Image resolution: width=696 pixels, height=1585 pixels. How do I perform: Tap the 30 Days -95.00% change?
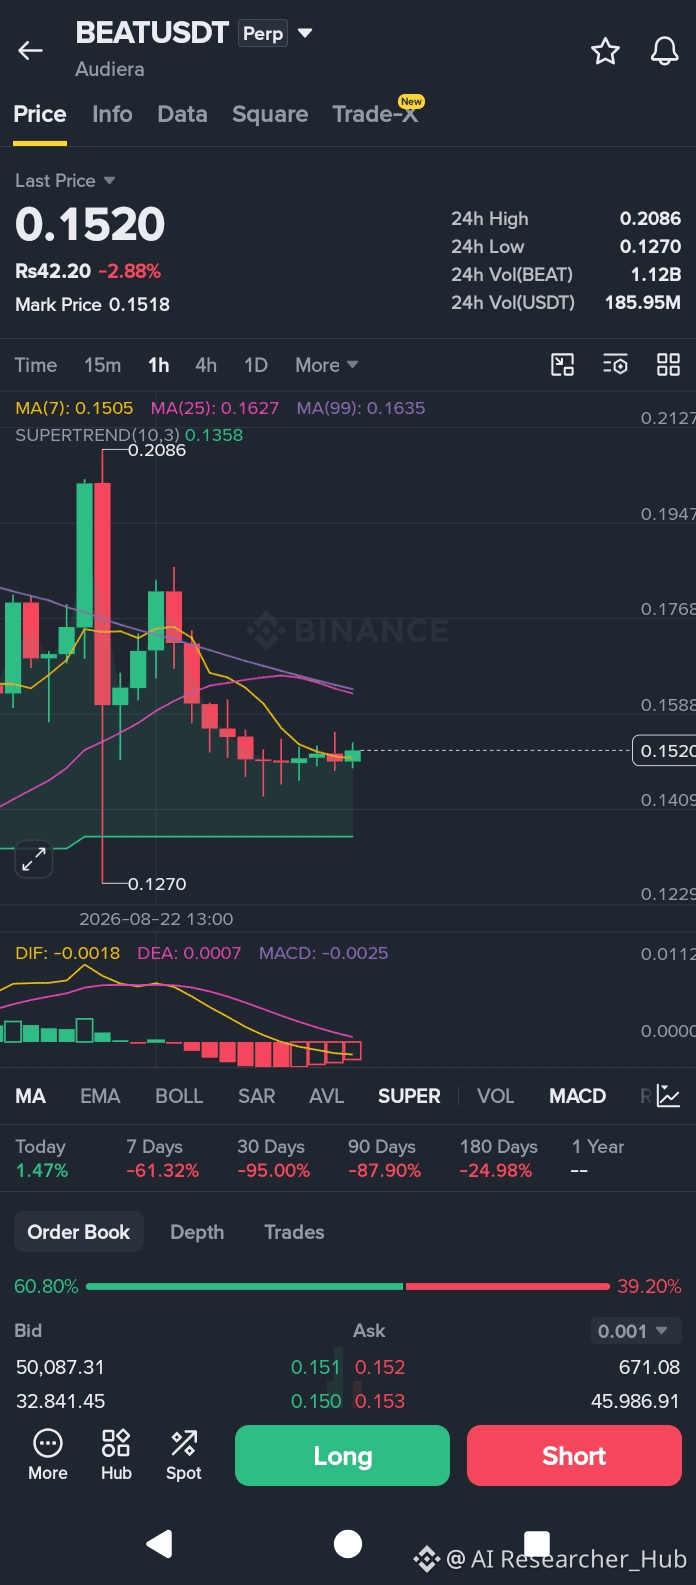273,1158
